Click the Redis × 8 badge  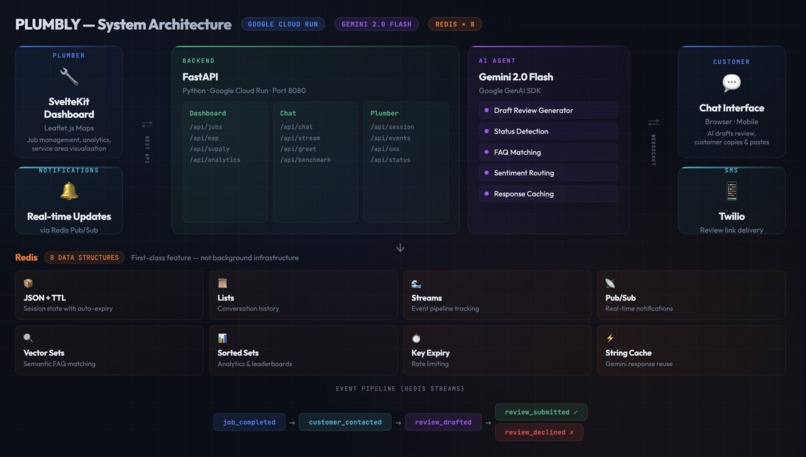click(x=455, y=24)
